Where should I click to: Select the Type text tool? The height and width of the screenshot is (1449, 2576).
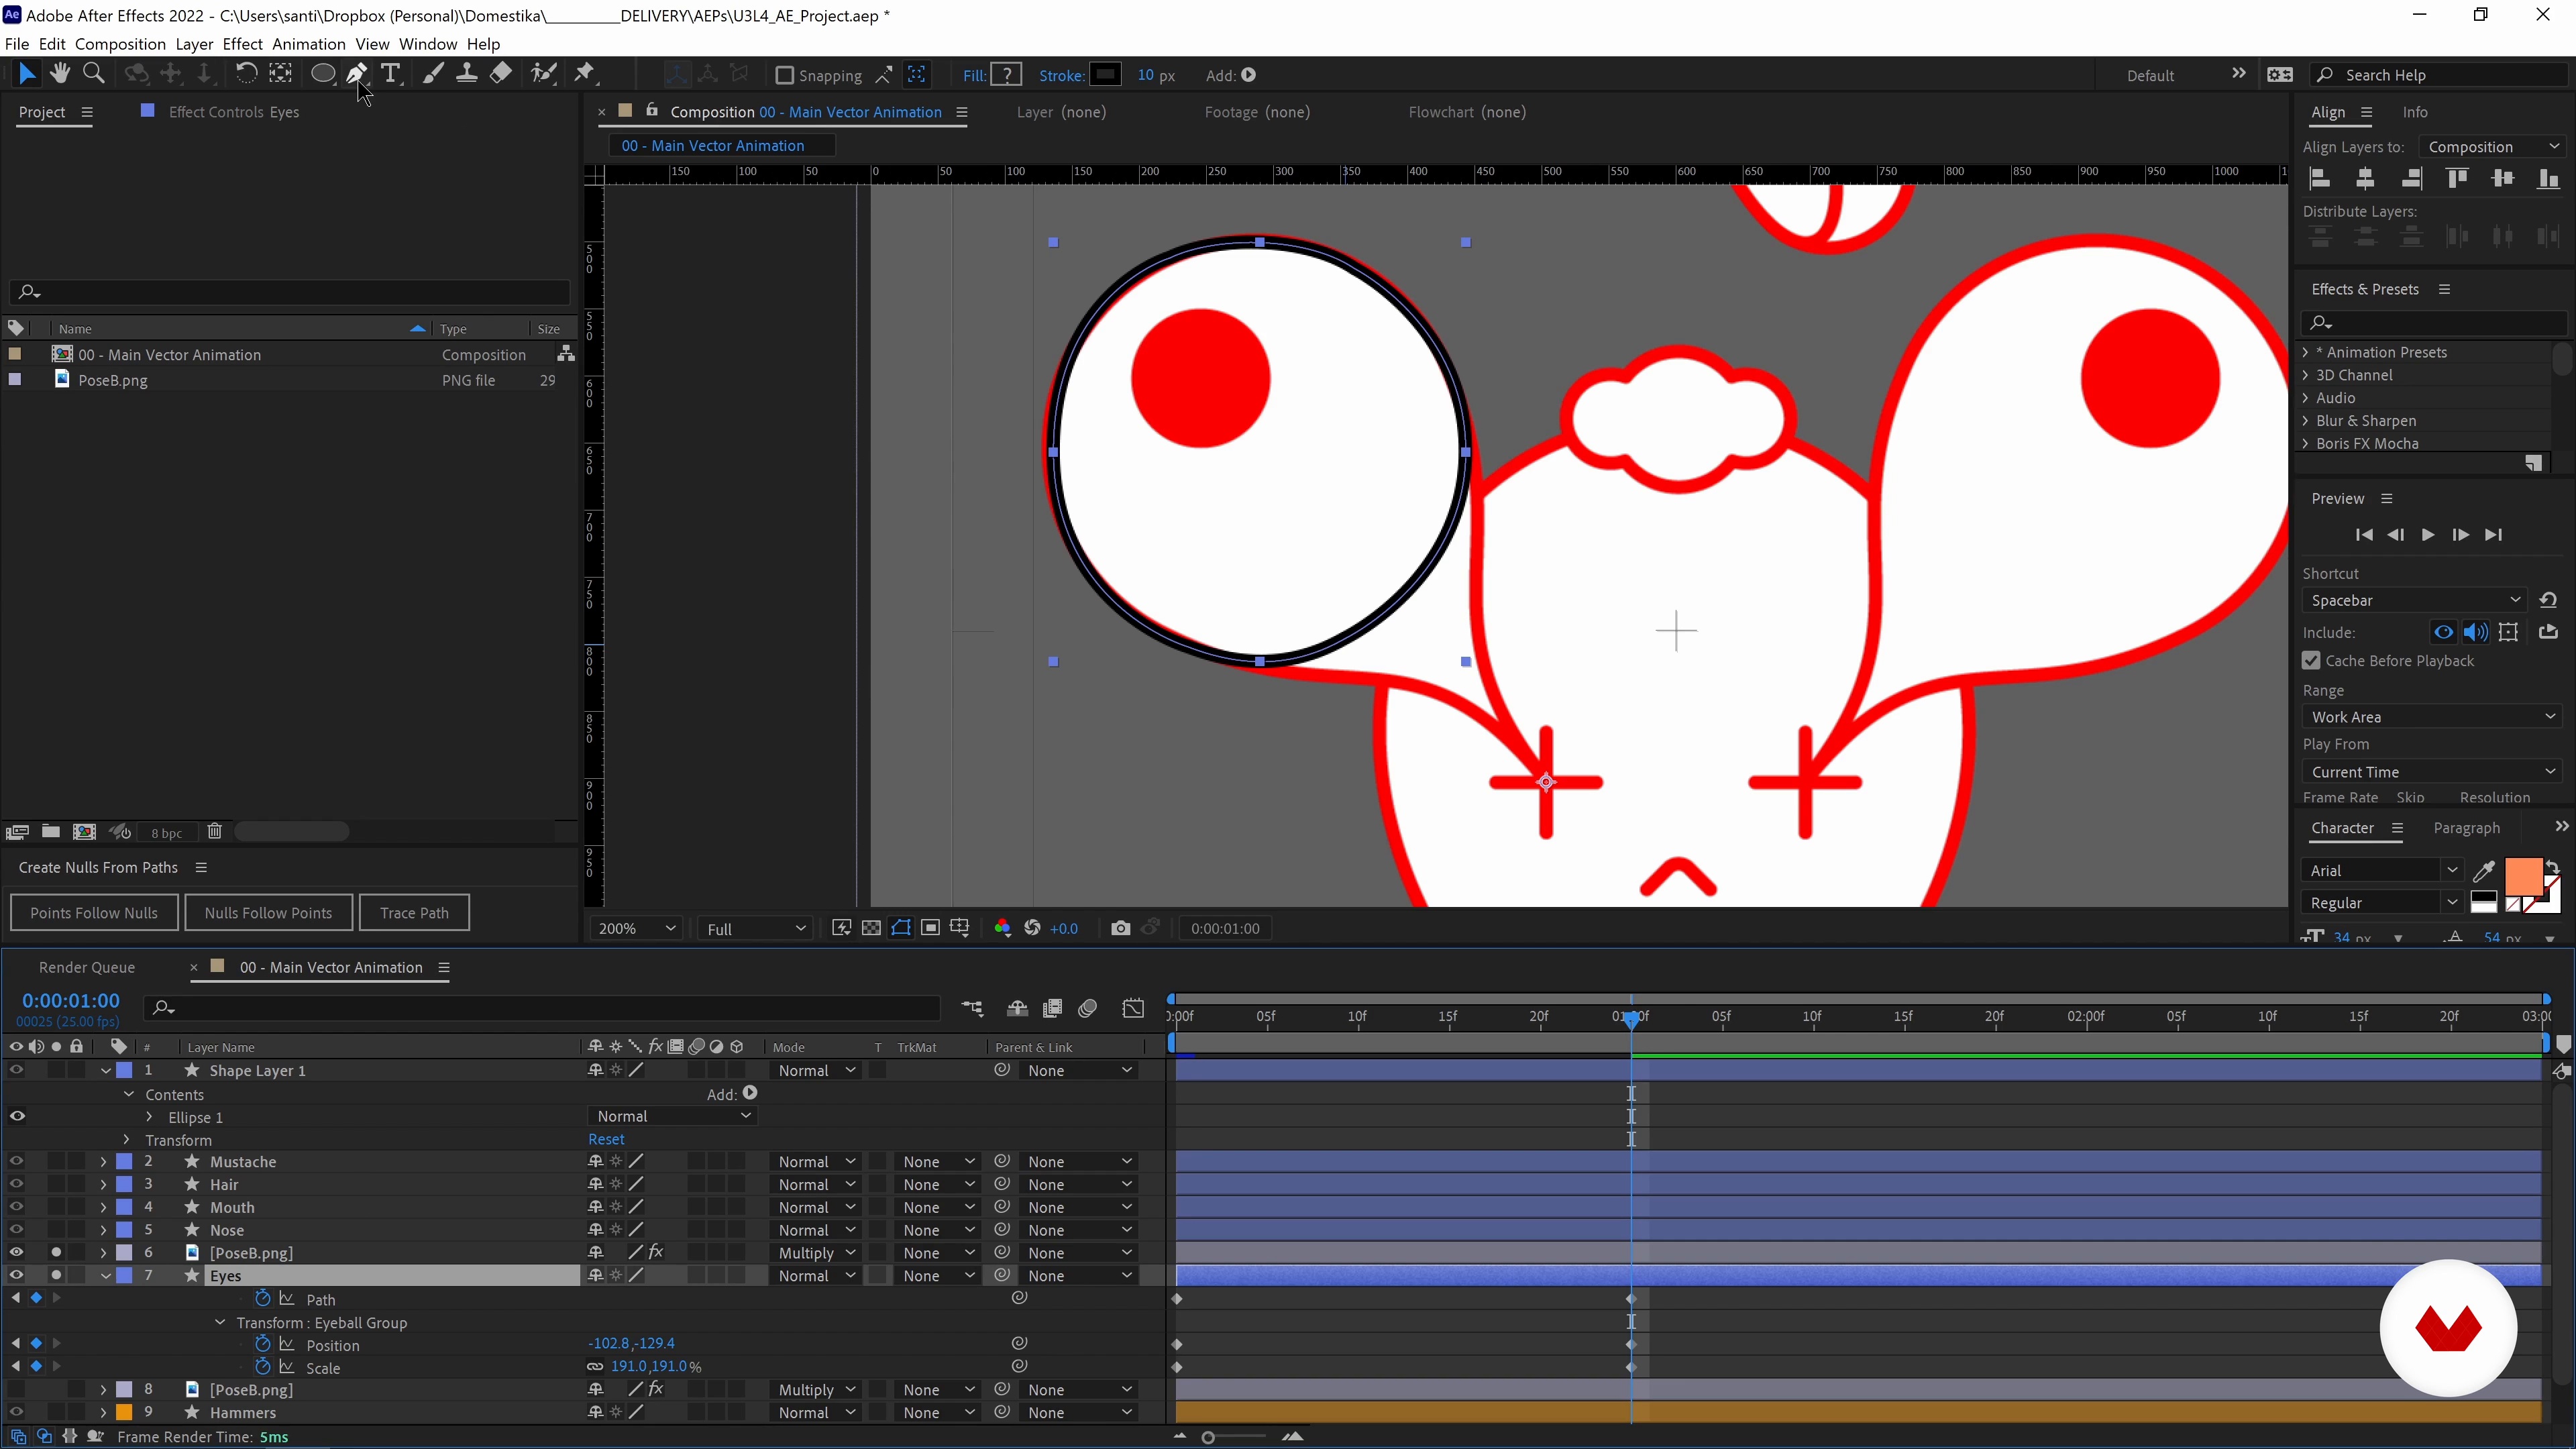(391, 74)
